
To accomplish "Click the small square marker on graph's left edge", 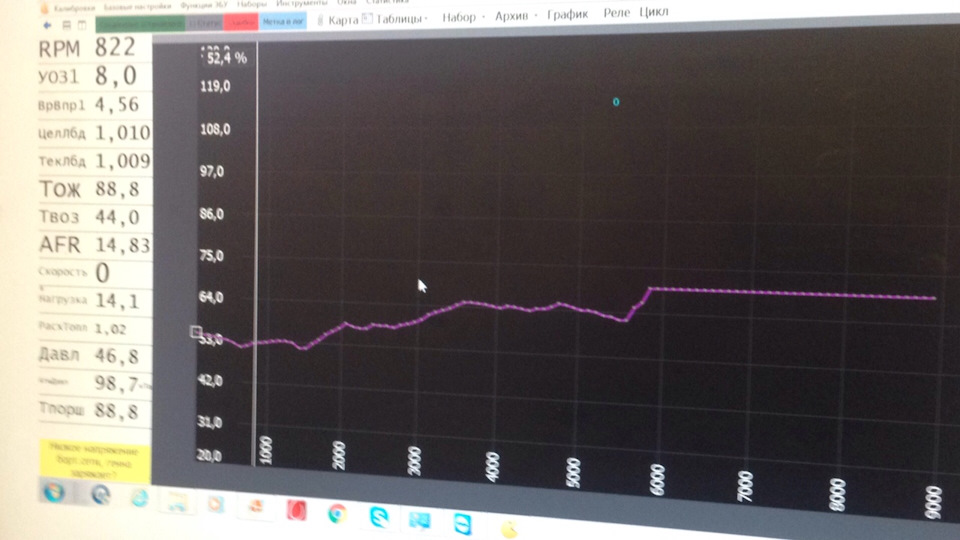I will (195, 333).
